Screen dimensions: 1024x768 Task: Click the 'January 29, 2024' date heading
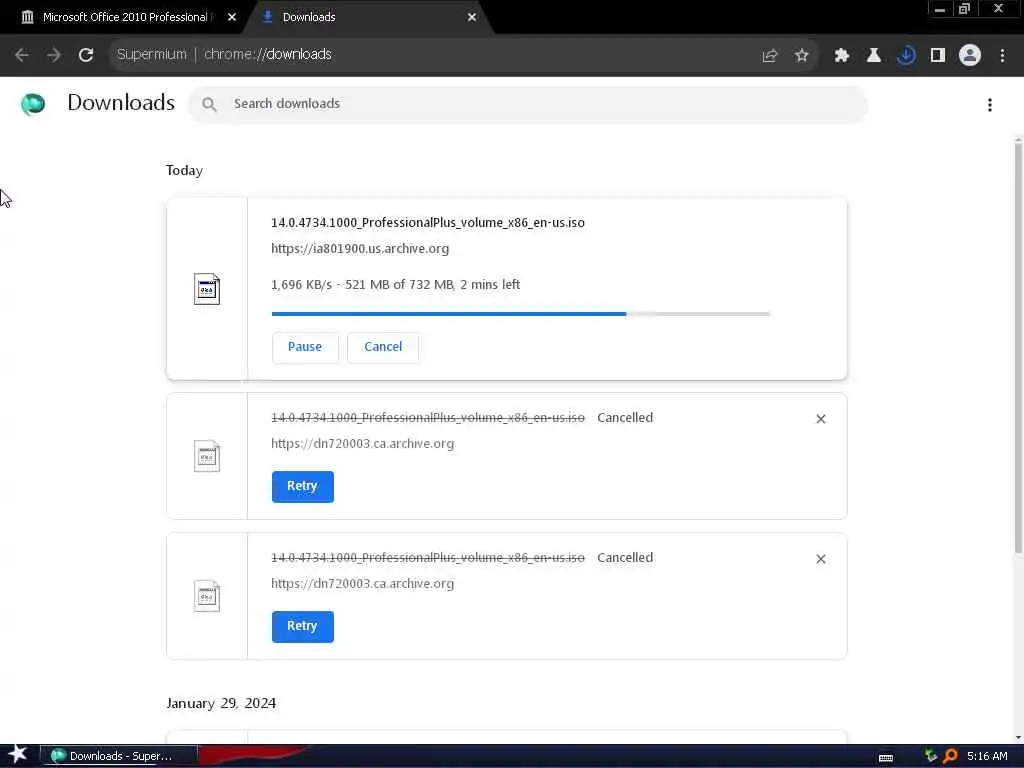click(221, 703)
